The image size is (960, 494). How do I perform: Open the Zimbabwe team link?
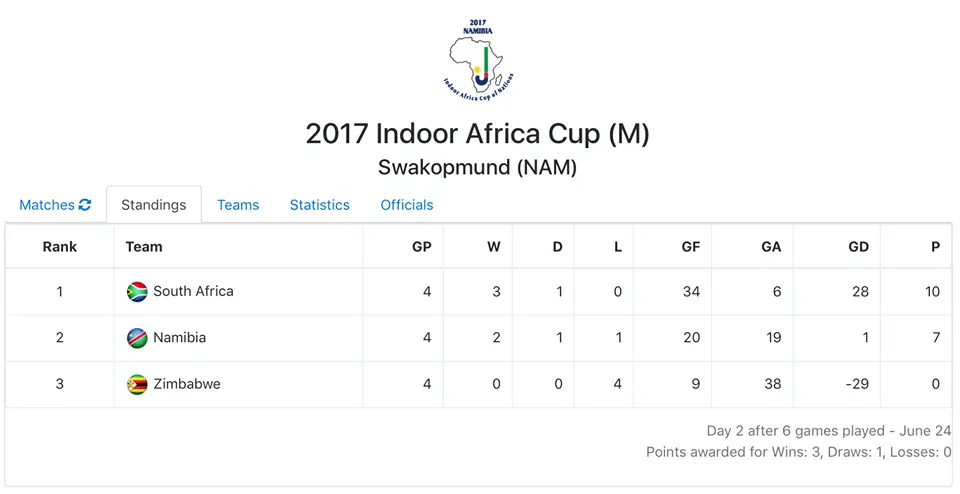point(187,384)
